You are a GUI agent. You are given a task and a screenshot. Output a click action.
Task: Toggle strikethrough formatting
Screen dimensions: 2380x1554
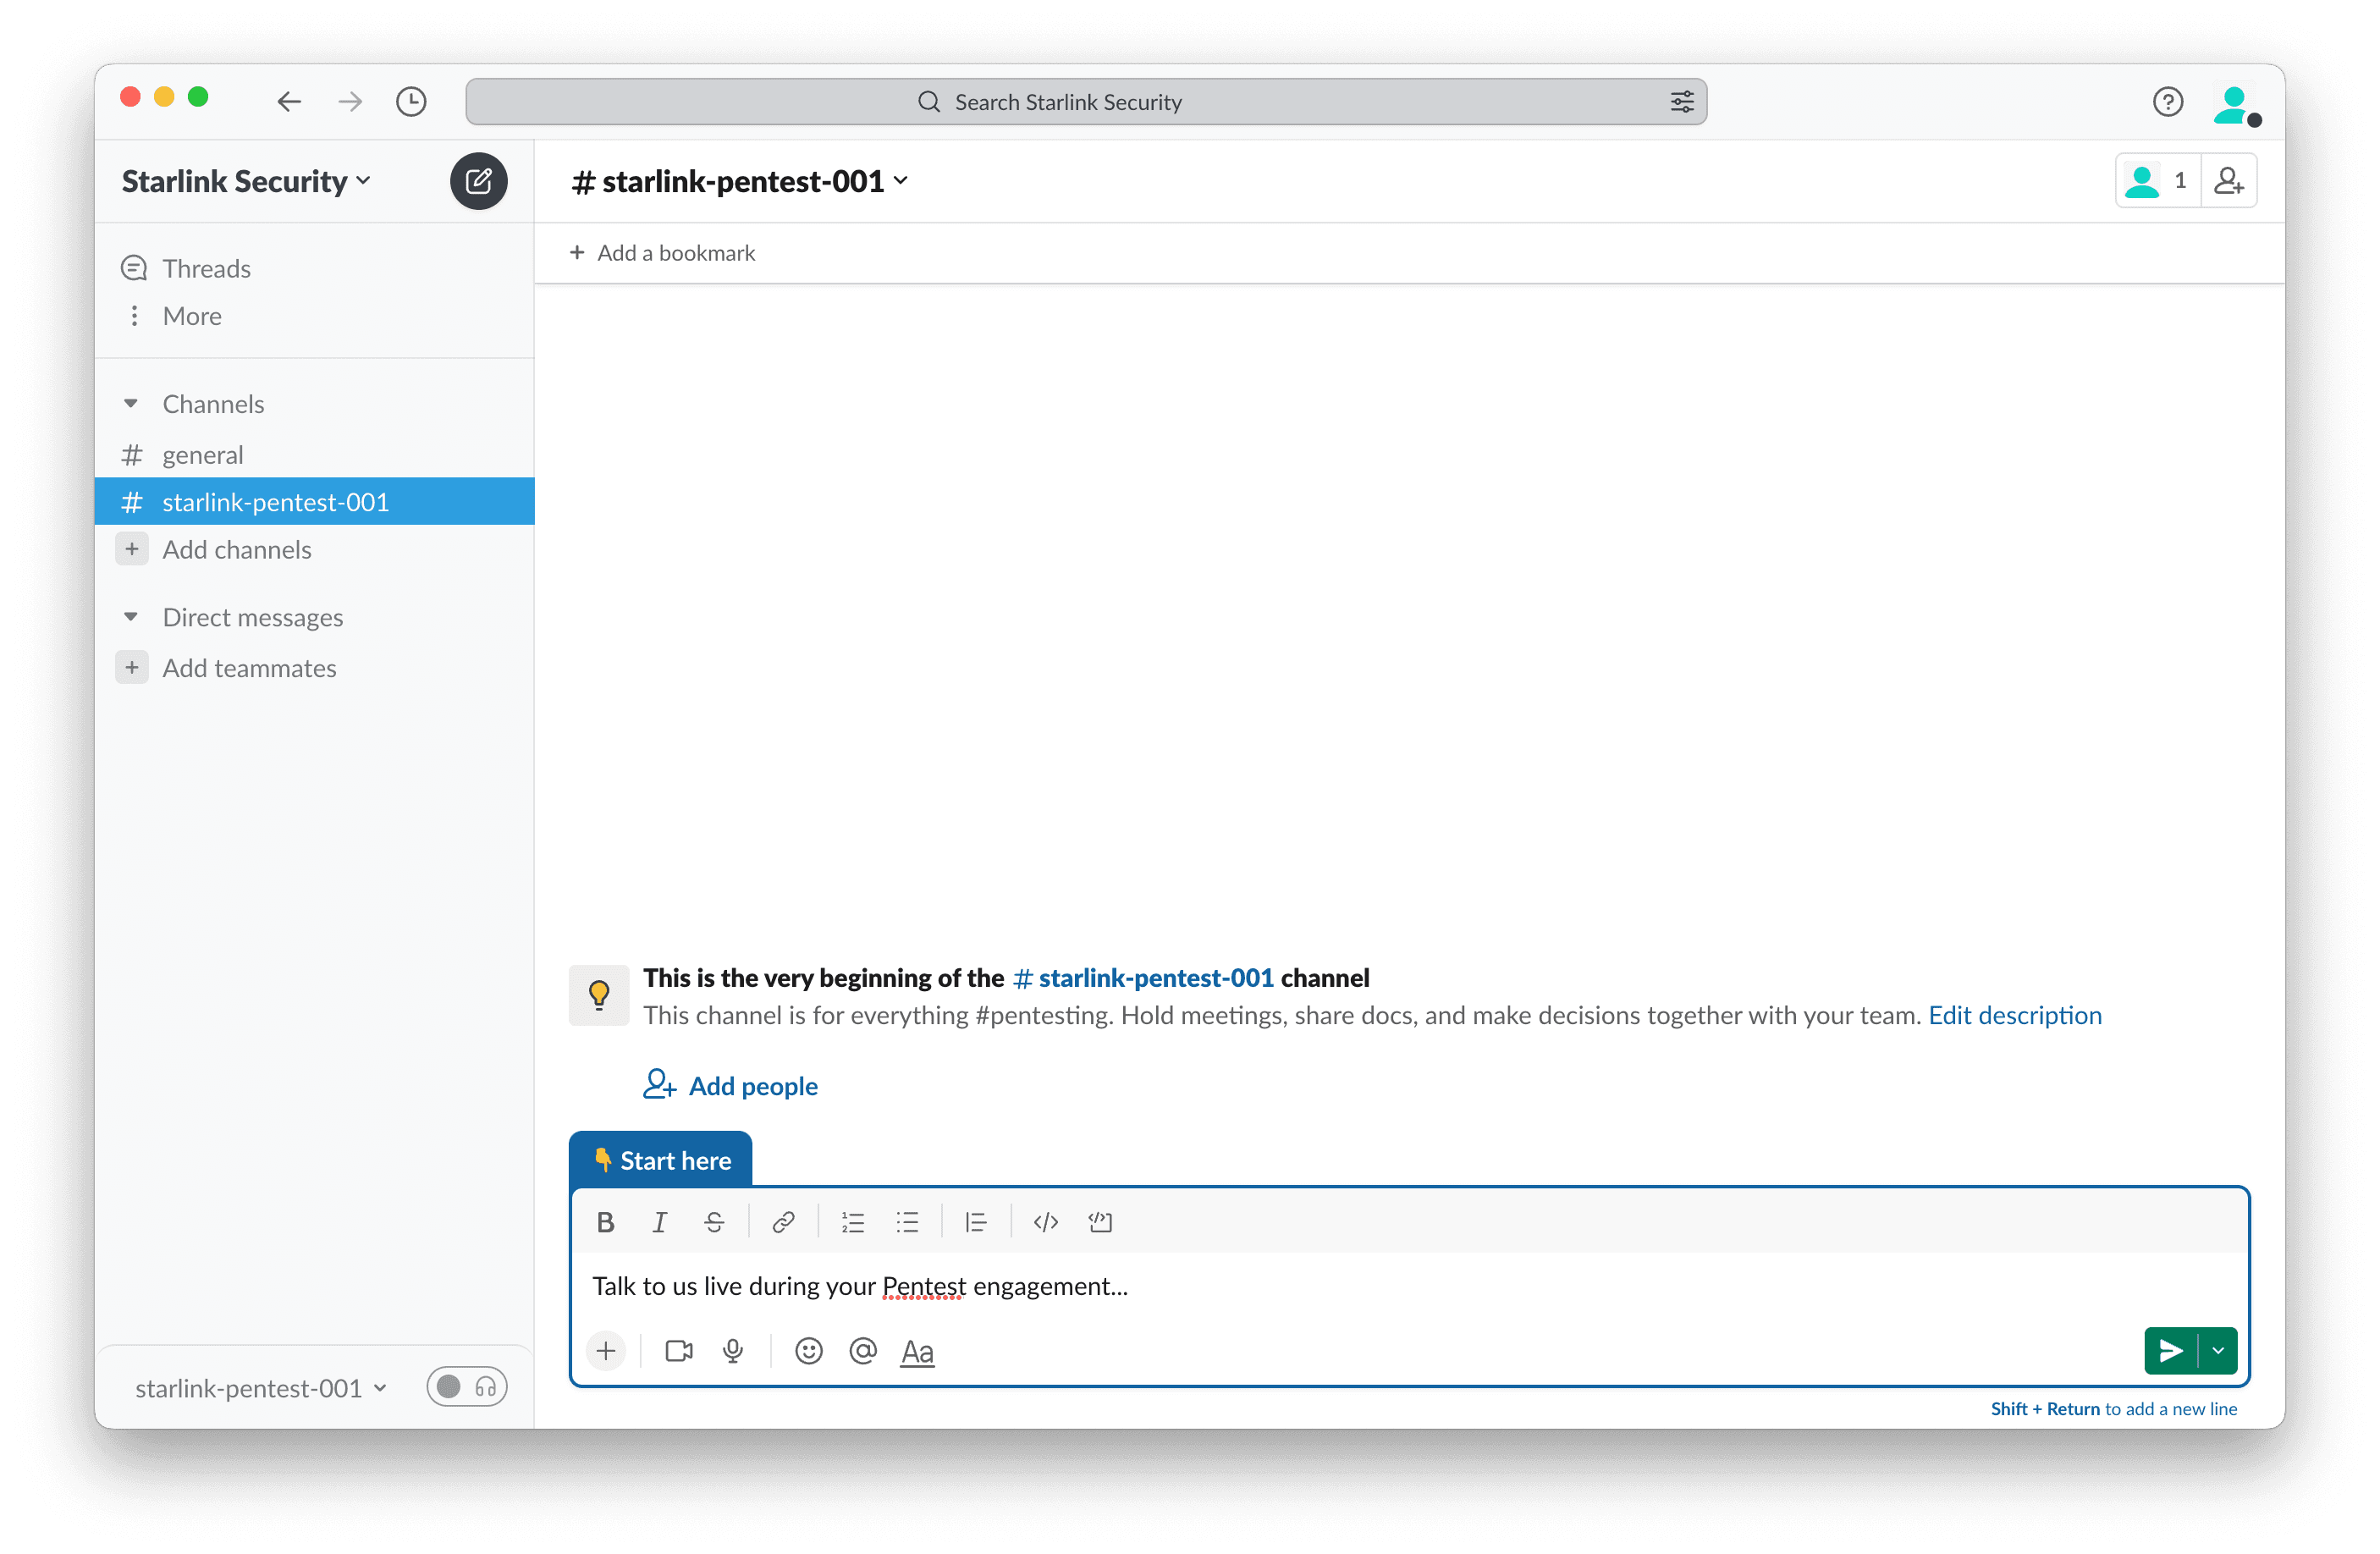tap(714, 1222)
